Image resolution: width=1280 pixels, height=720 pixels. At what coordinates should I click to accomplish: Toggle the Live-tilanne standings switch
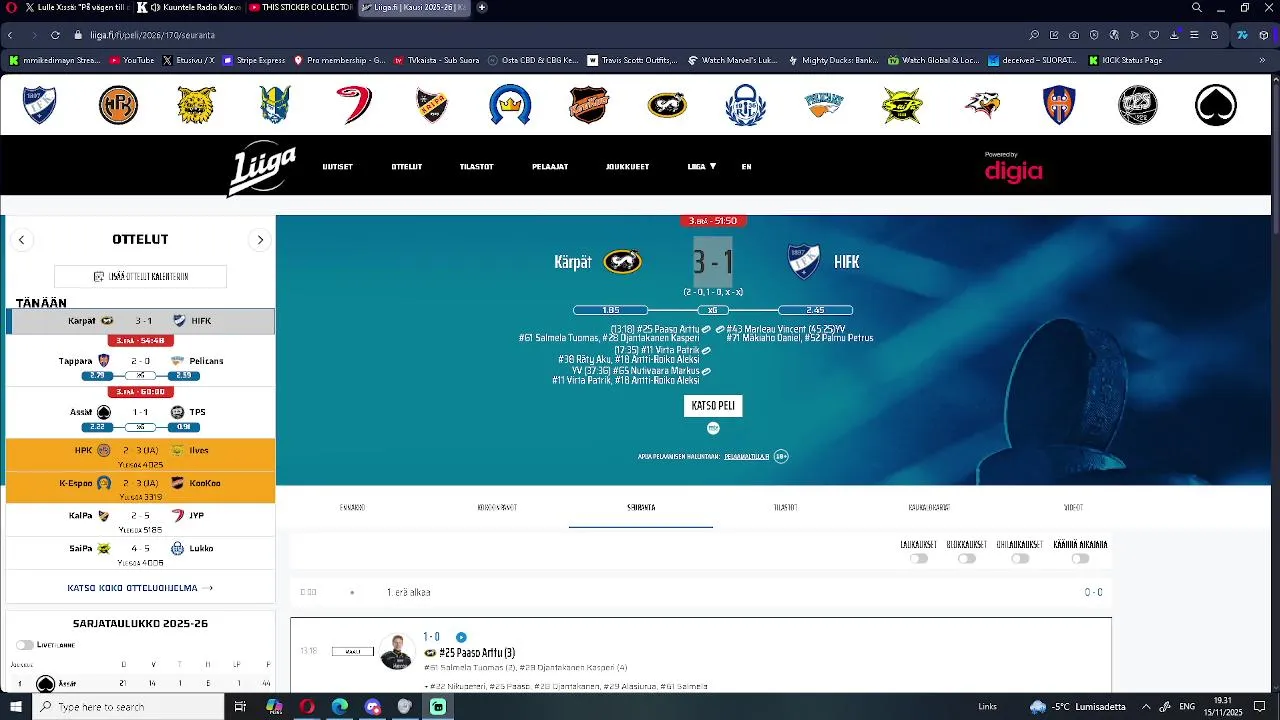point(25,645)
